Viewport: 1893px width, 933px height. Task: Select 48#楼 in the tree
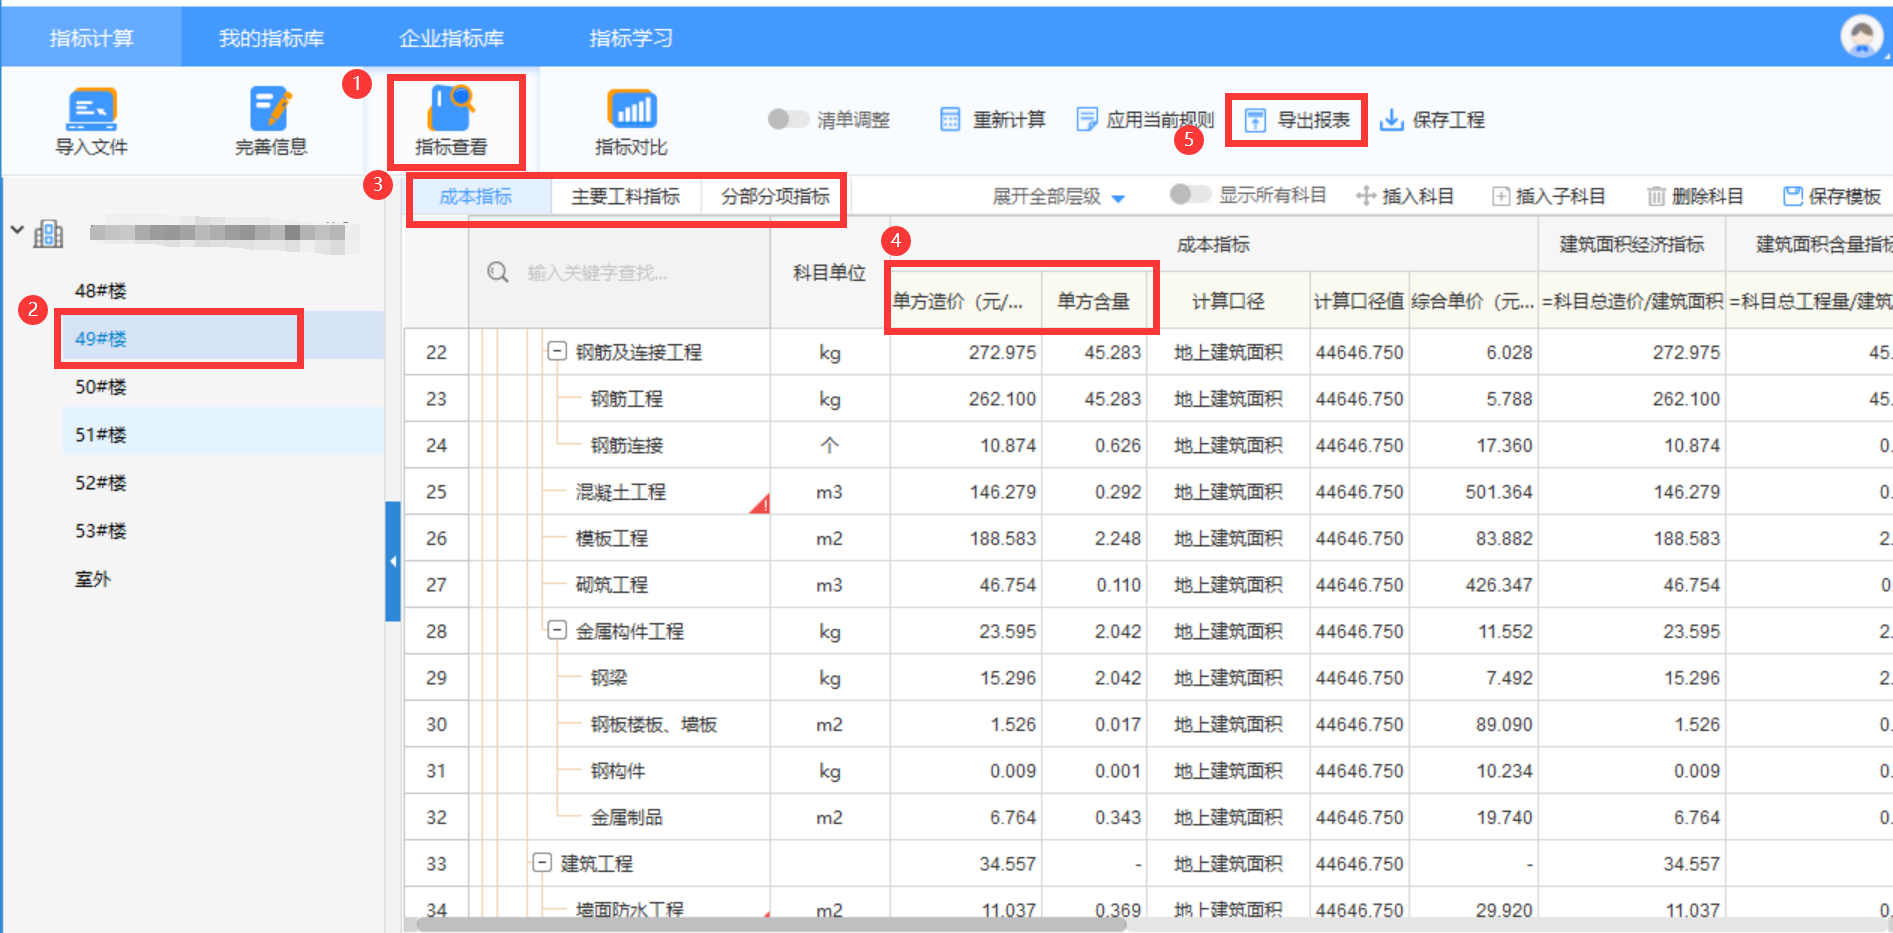pos(101,290)
